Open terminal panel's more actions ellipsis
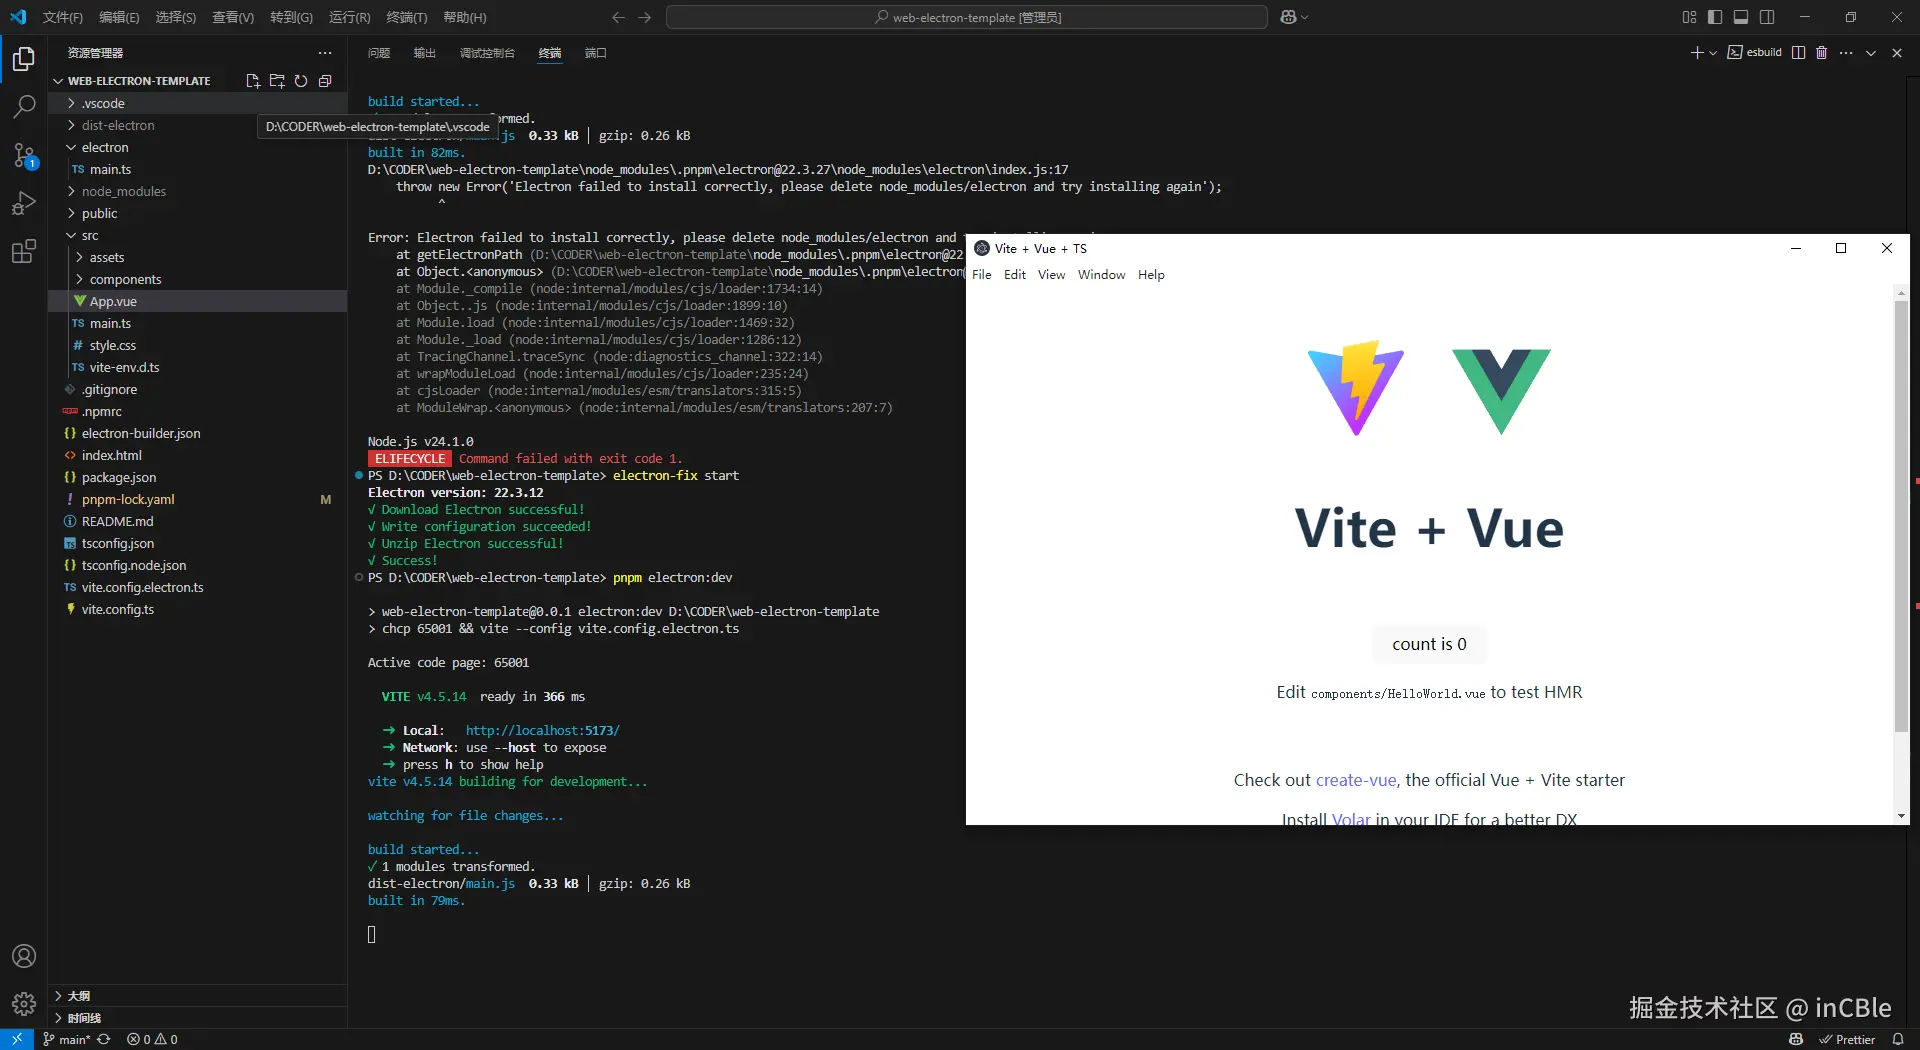Viewport: 1920px width, 1050px height. [x=1846, y=53]
